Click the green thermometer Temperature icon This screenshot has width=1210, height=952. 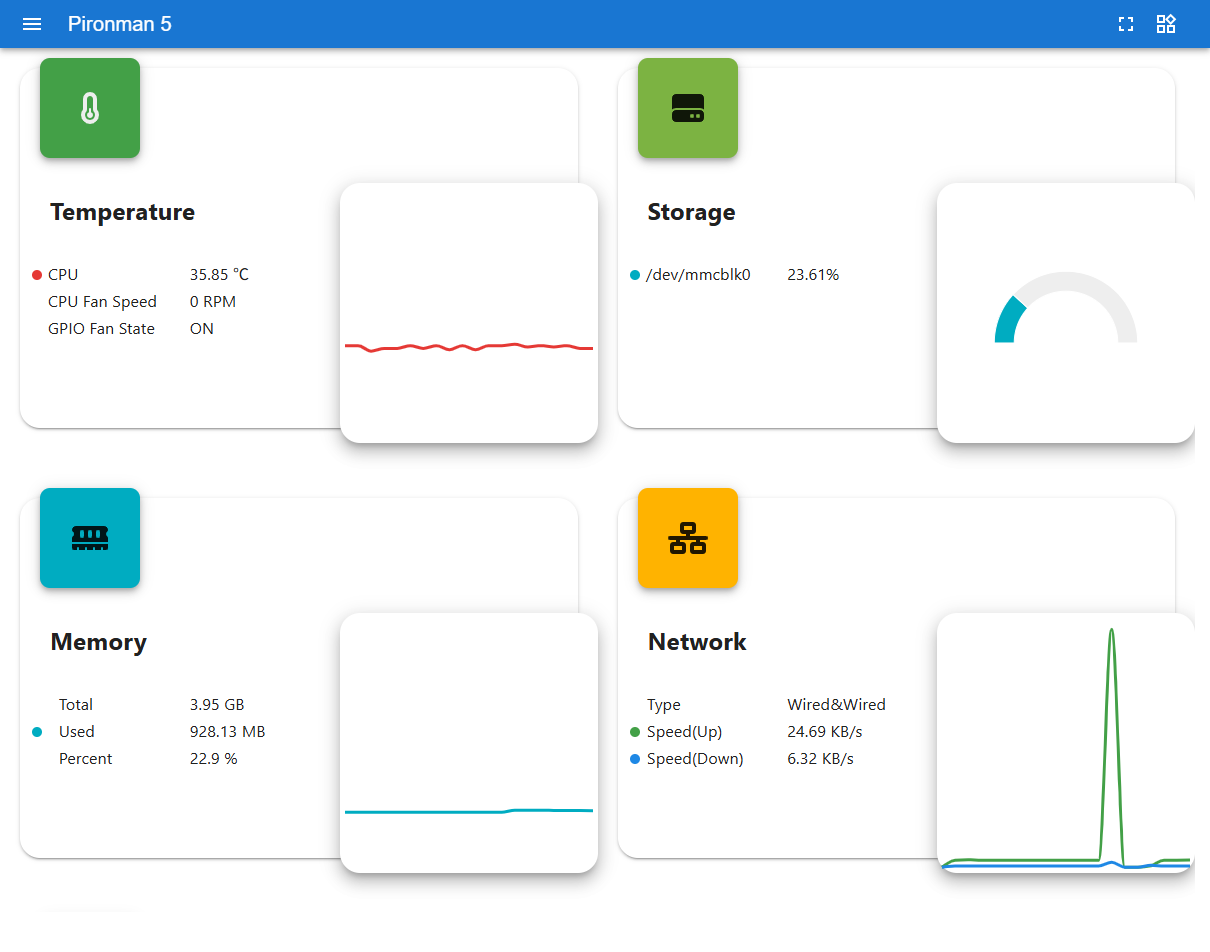[x=90, y=108]
